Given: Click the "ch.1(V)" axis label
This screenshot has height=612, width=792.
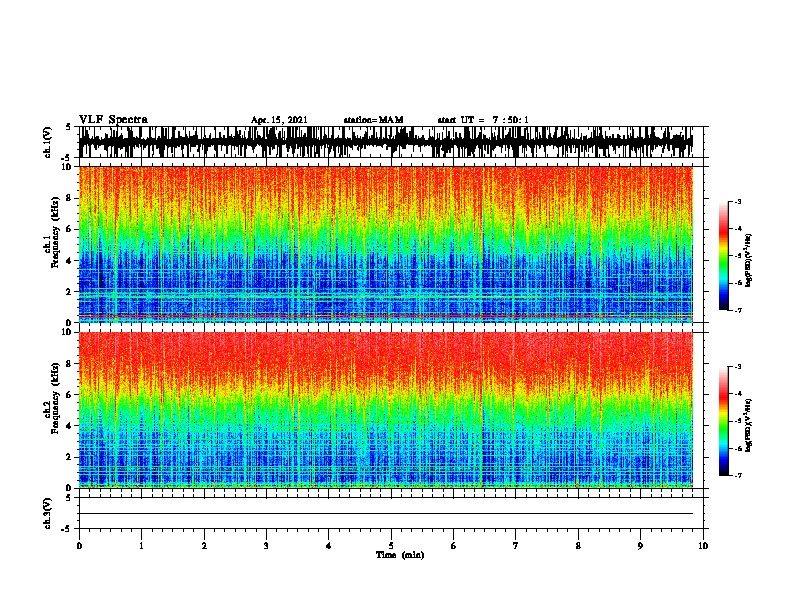Looking at the screenshot, I should pyautogui.click(x=48, y=142).
